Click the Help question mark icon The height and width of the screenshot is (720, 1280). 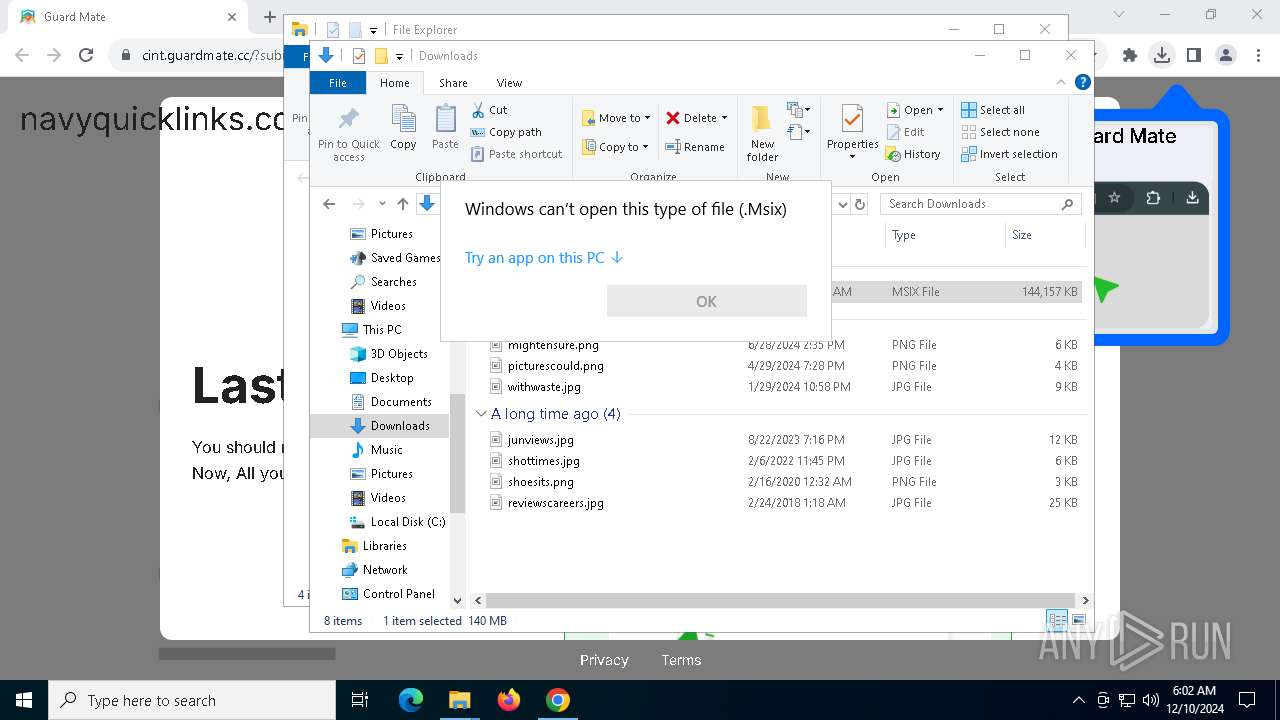coord(1082,83)
